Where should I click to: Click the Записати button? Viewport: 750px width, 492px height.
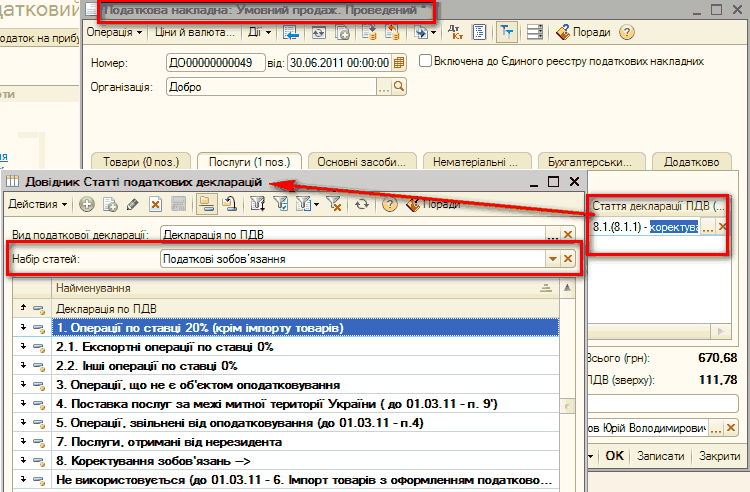661,456
